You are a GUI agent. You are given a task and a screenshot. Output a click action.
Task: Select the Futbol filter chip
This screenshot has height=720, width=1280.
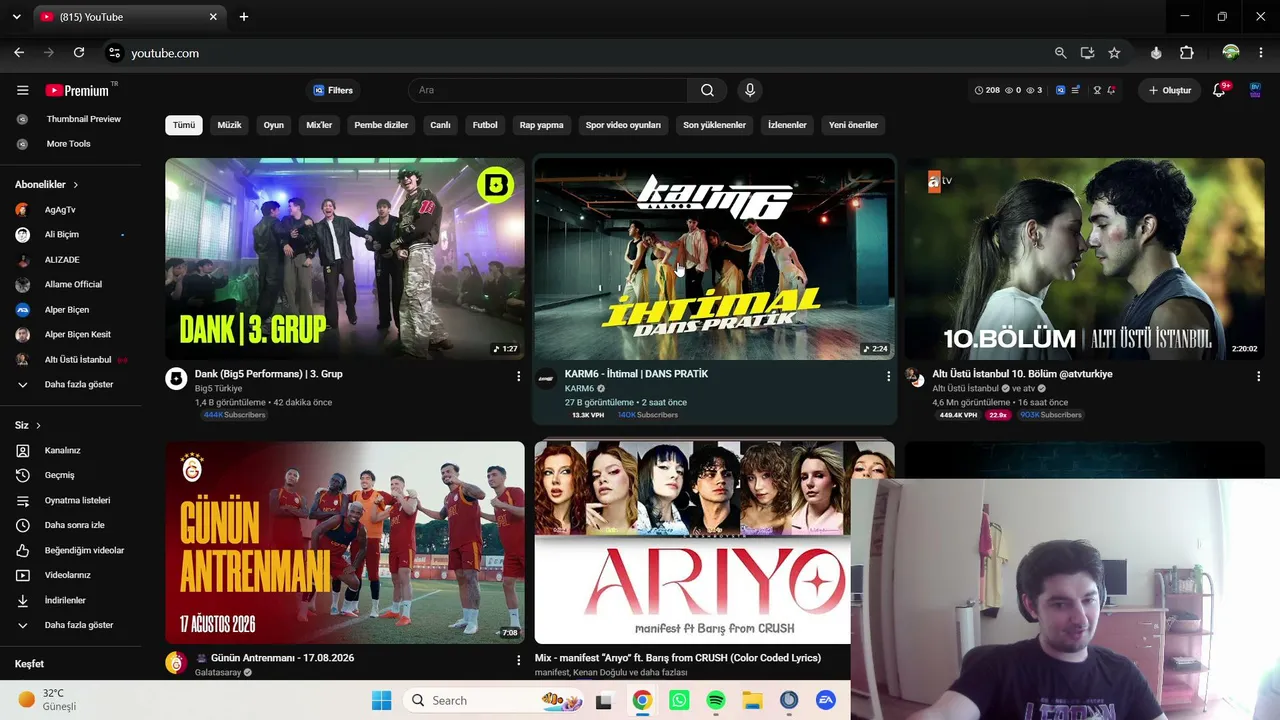pyautogui.click(x=485, y=125)
